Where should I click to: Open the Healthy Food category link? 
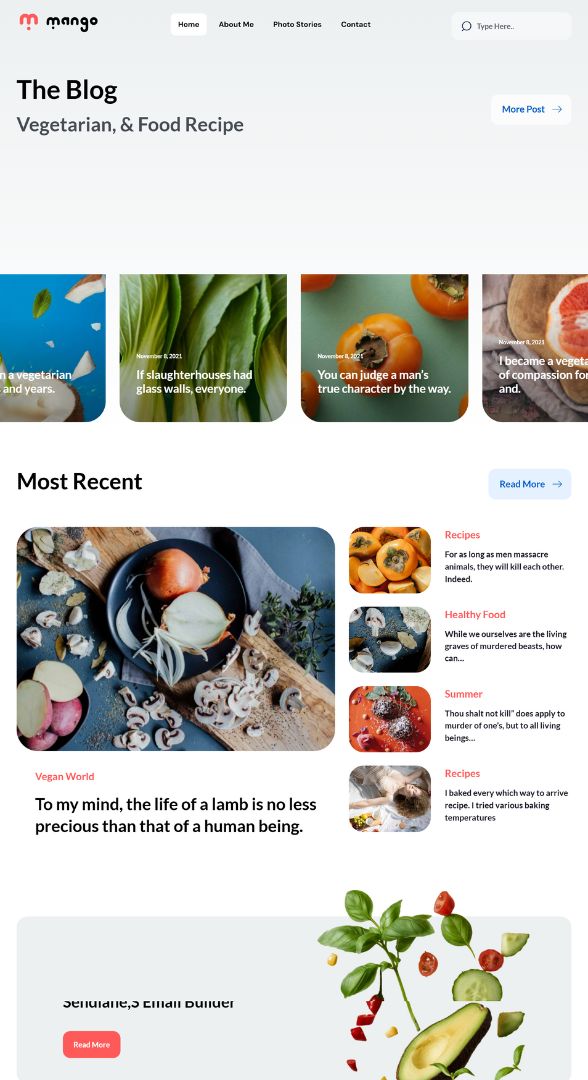[475, 614]
